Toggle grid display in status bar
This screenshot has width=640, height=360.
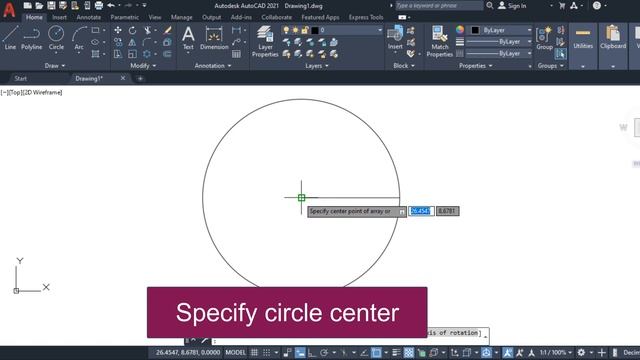(x=254, y=353)
